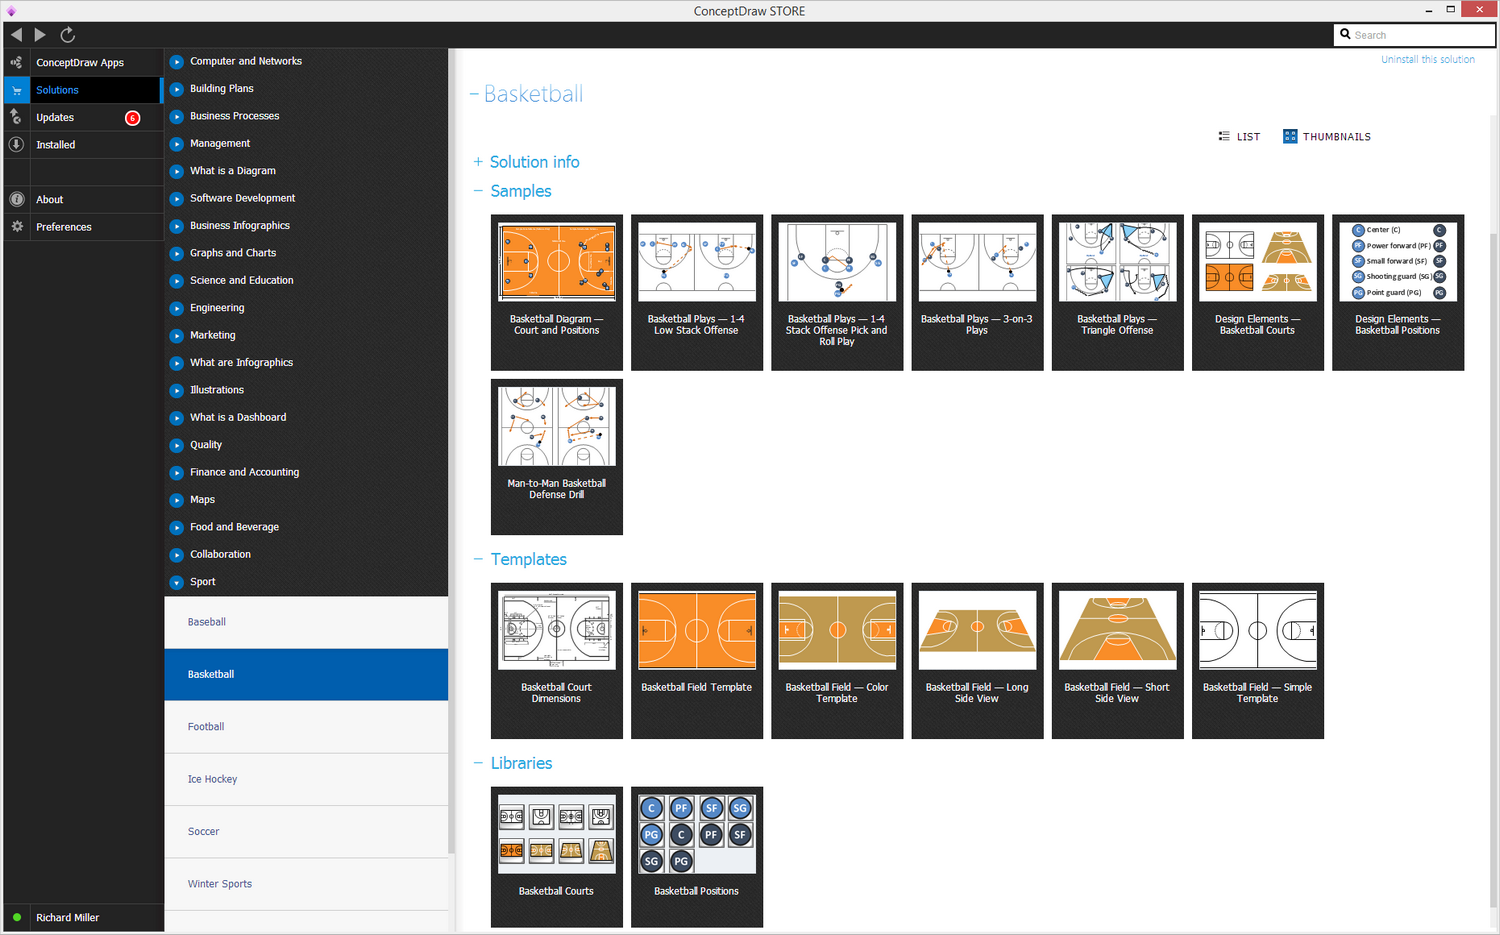Open Basketball Plays 3-on-3 Plays sample

tap(977, 292)
